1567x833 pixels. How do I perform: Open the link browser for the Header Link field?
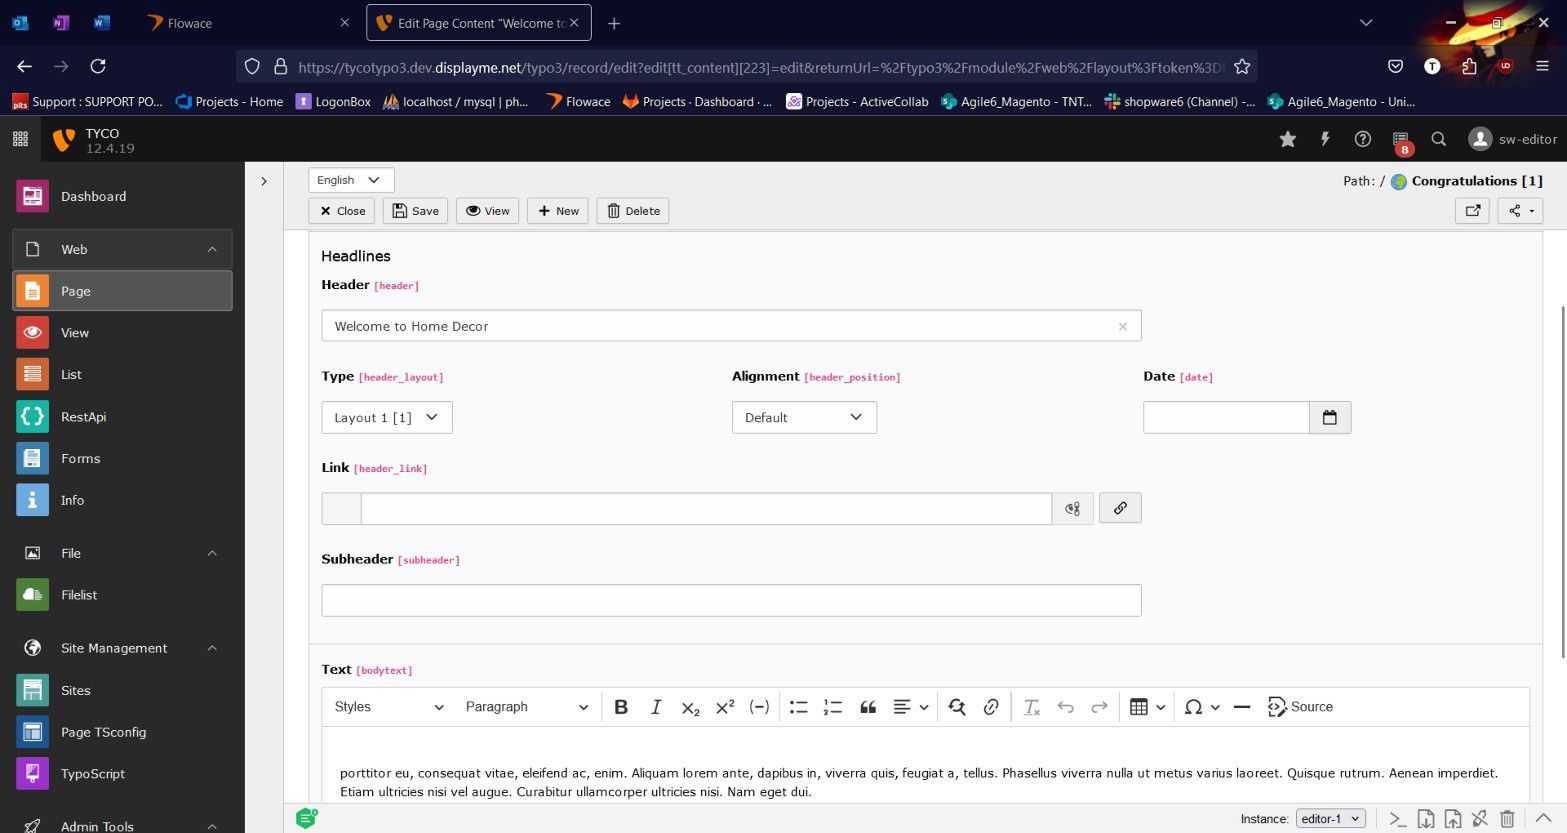click(x=1119, y=508)
